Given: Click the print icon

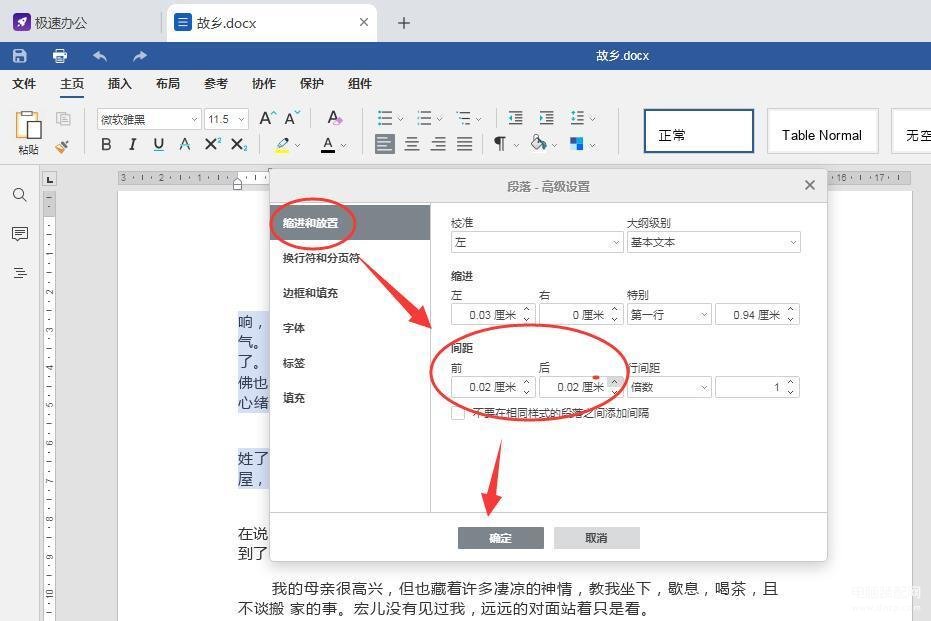Looking at the screenshot, I should 60,56.
